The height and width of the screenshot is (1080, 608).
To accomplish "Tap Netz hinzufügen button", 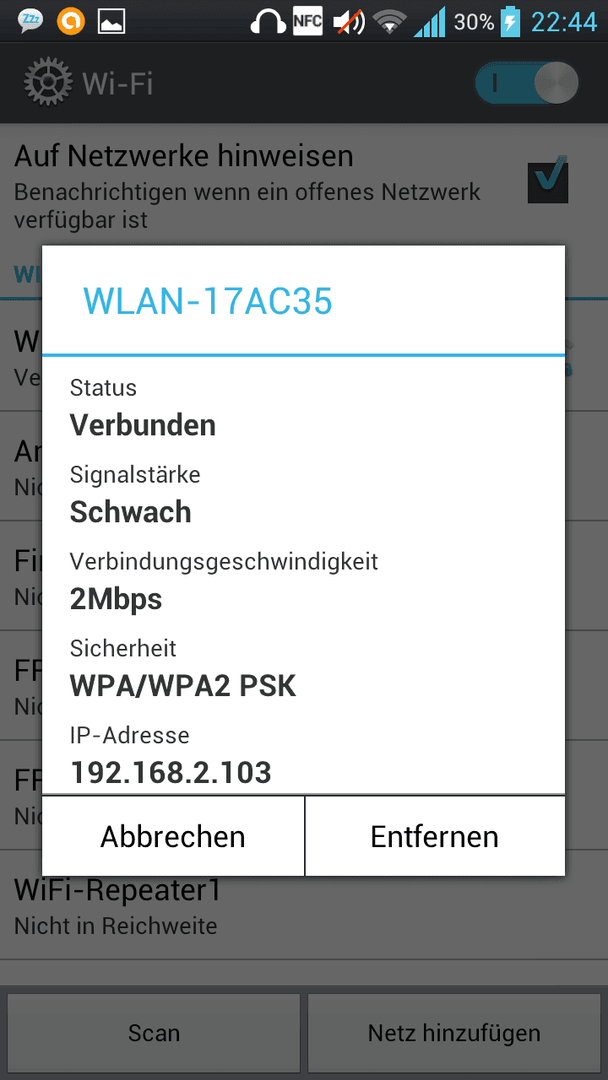I will tap(454, 1032).
